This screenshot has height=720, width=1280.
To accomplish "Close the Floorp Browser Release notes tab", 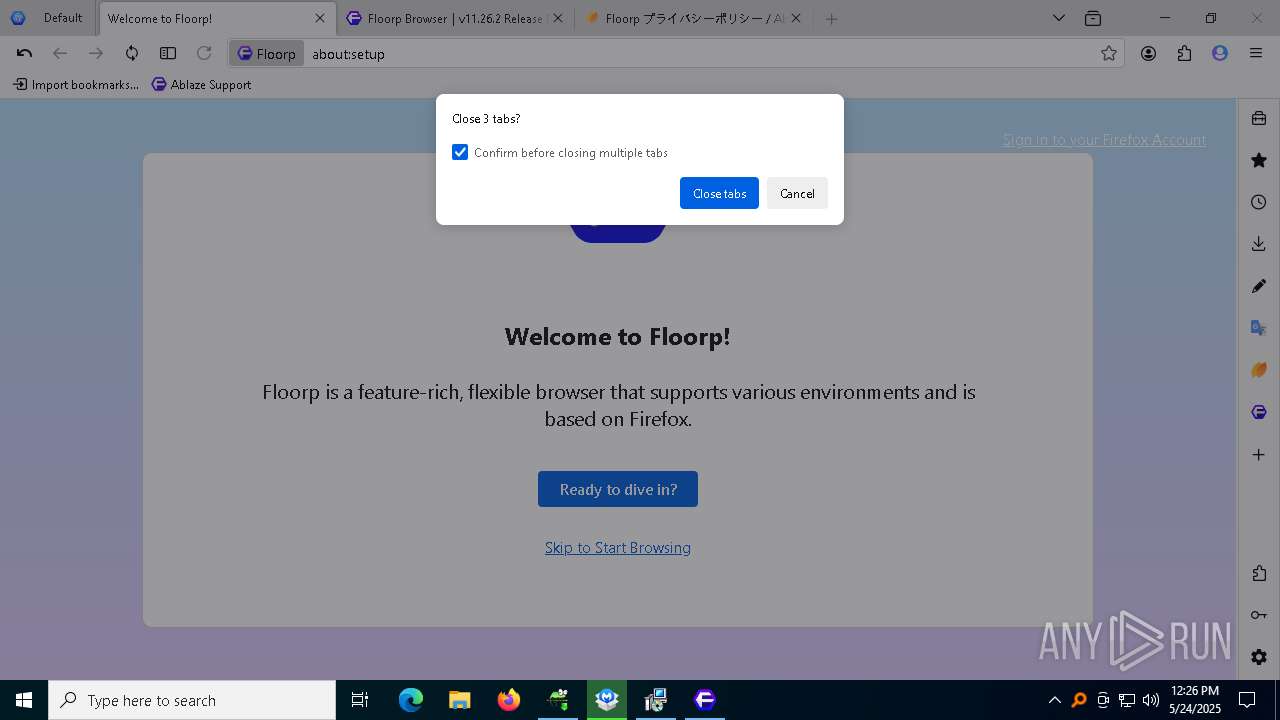I will 558,18.
